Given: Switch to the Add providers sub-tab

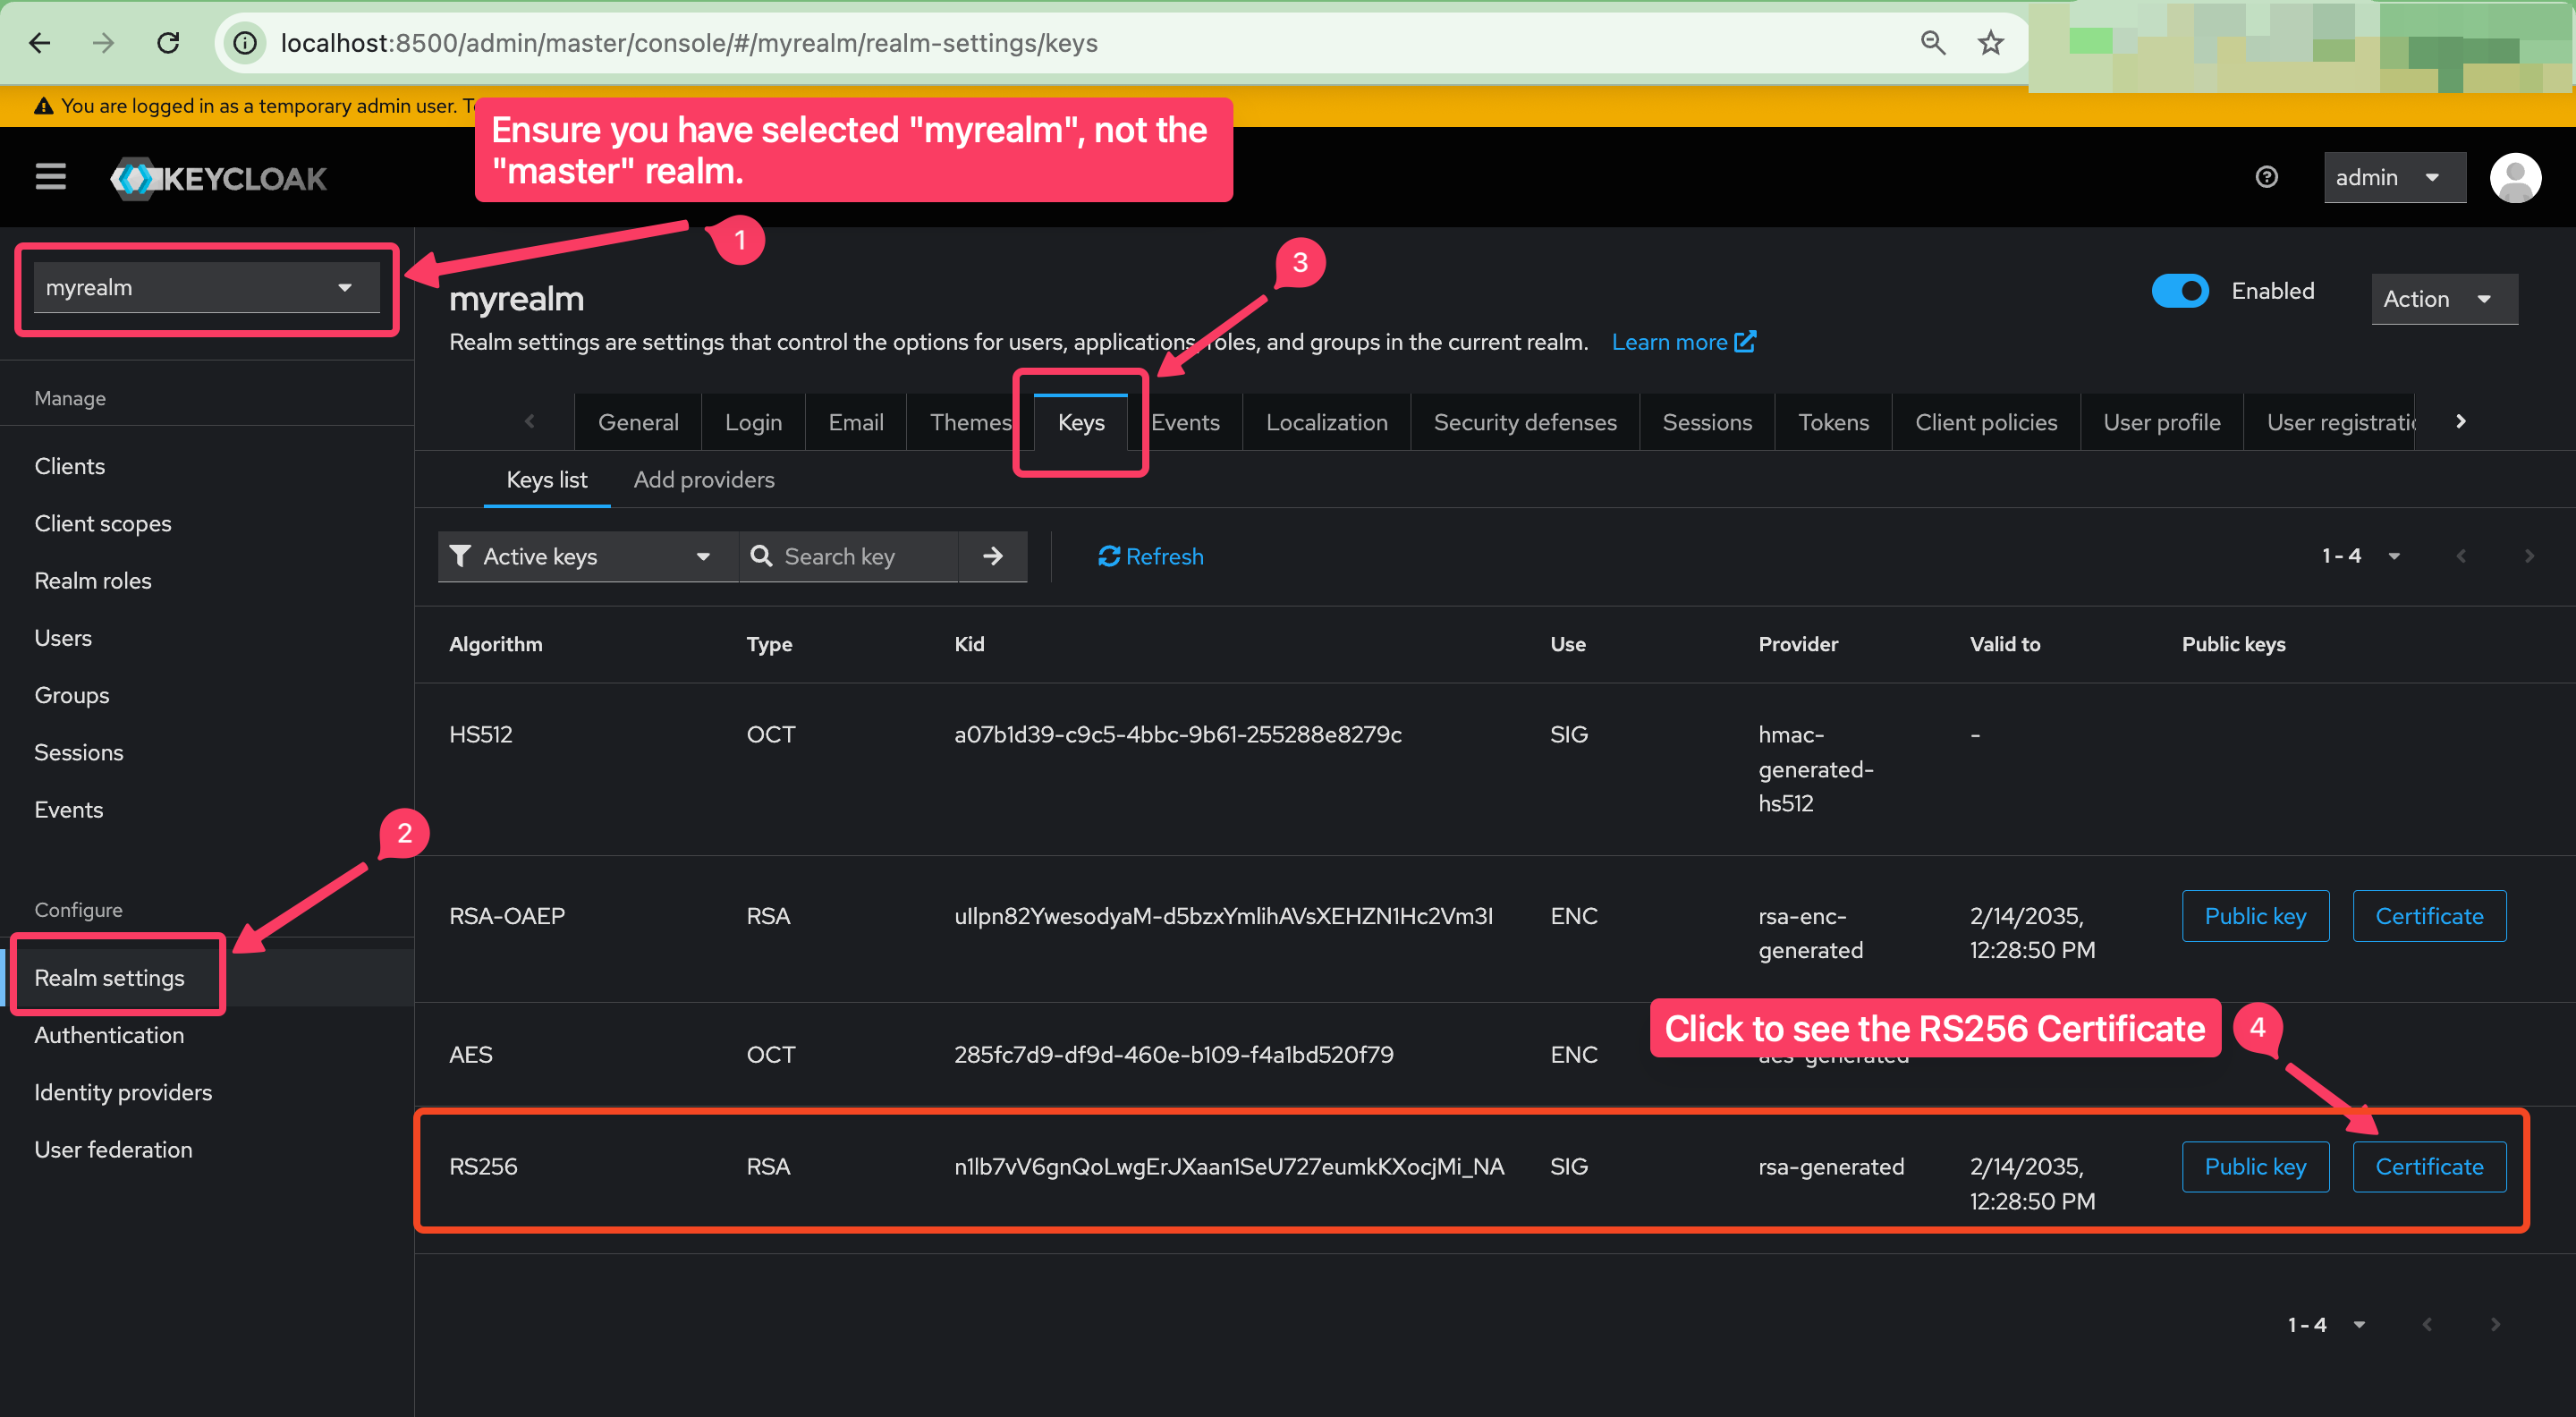Looking at the screenshot, I should click(704, 480).
